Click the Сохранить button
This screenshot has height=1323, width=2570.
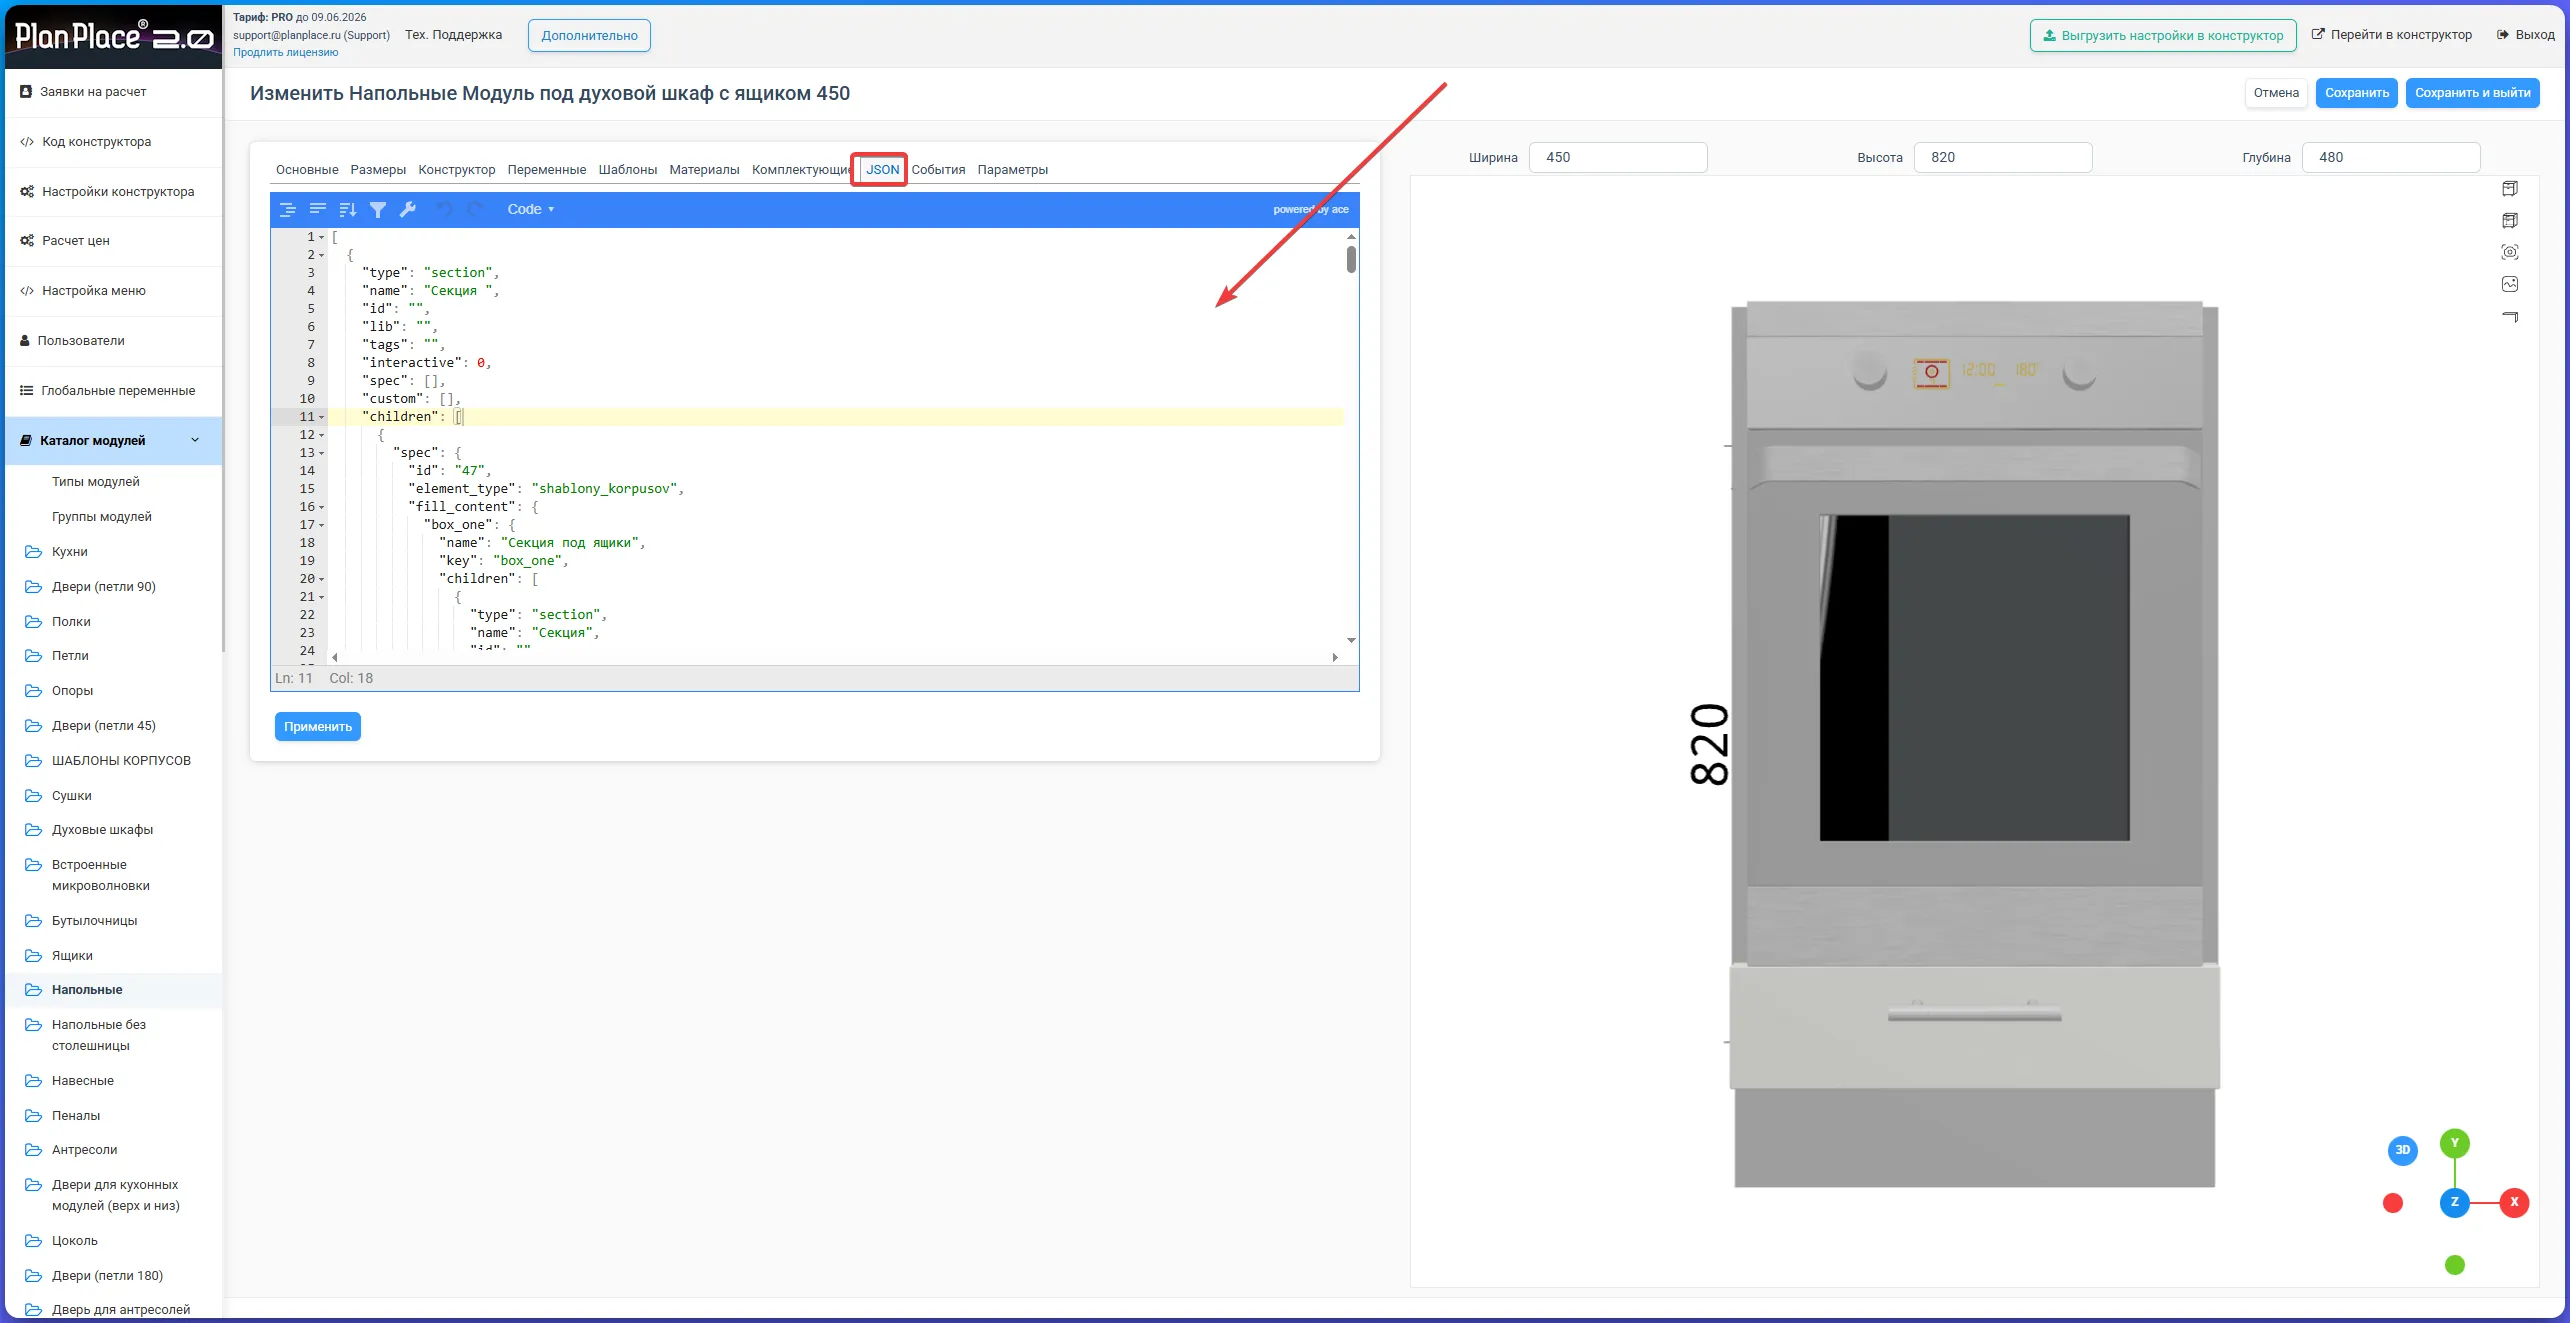tap(2356, 93)
